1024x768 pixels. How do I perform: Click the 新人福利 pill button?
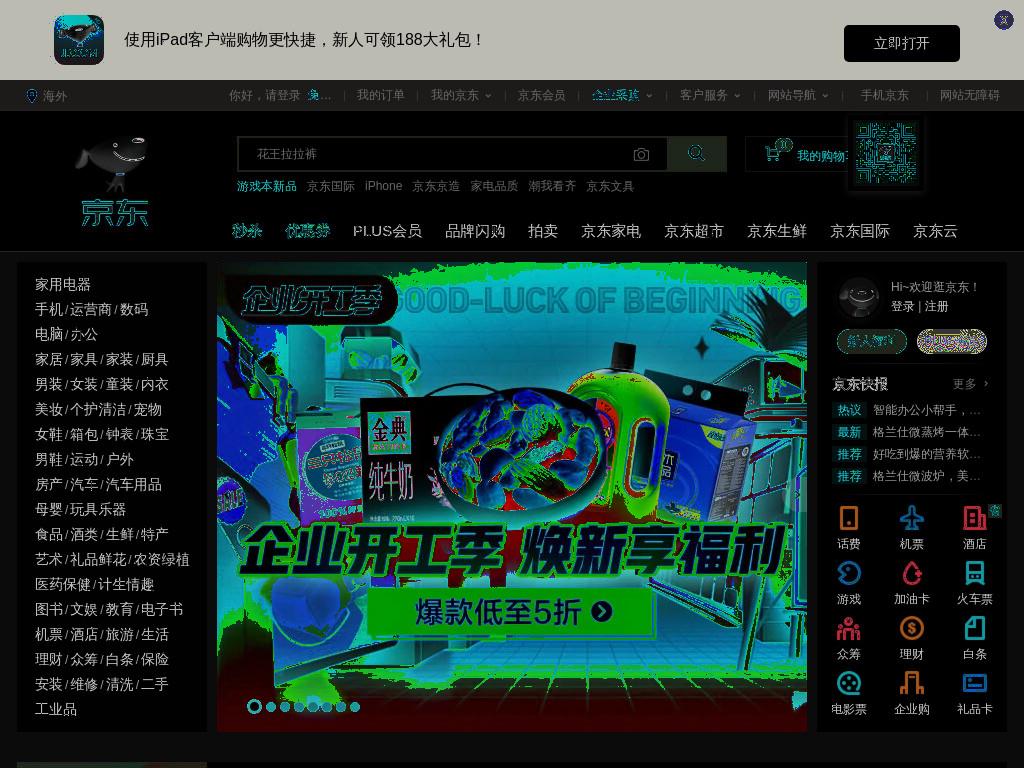tap(871, 341)
